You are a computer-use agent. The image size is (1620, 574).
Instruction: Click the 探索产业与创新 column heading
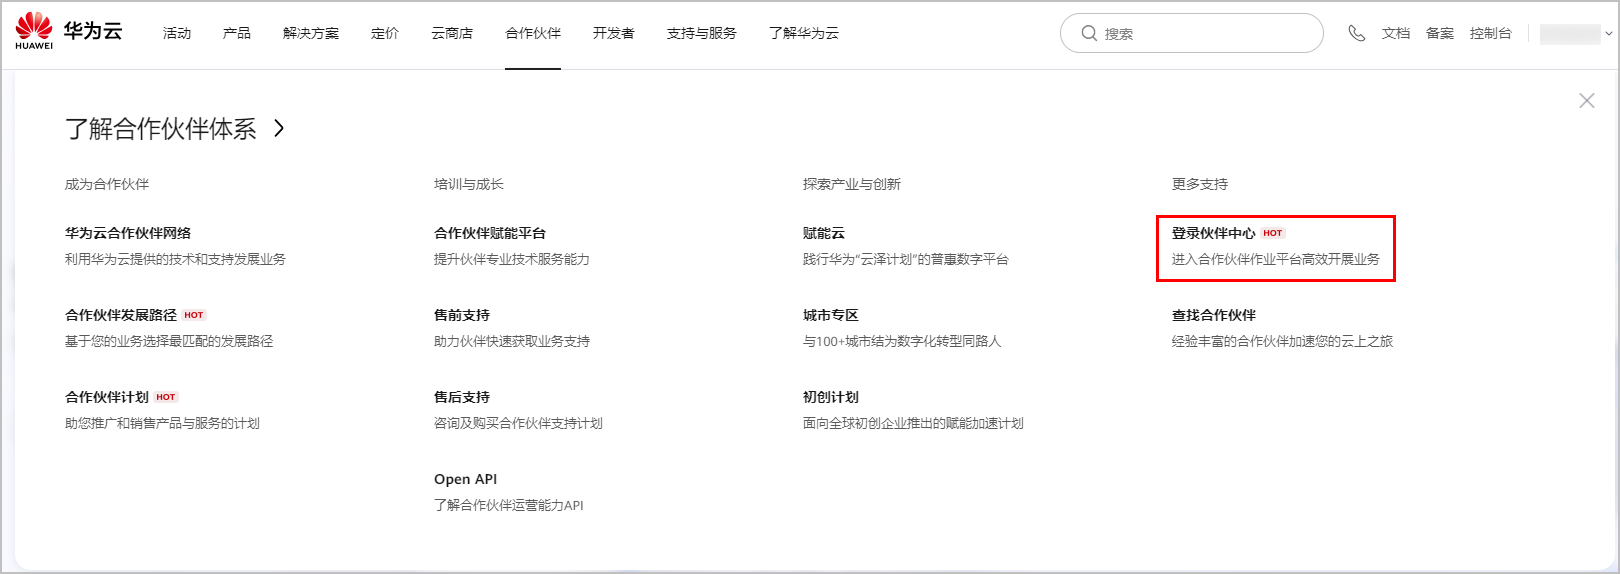coord(852,184)
